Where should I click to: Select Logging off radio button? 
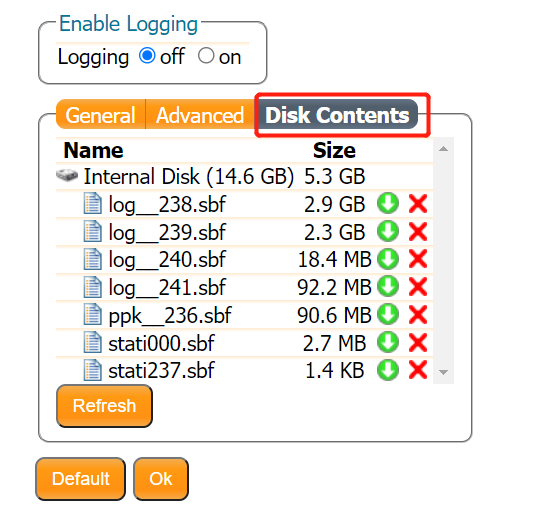(147, 56)
